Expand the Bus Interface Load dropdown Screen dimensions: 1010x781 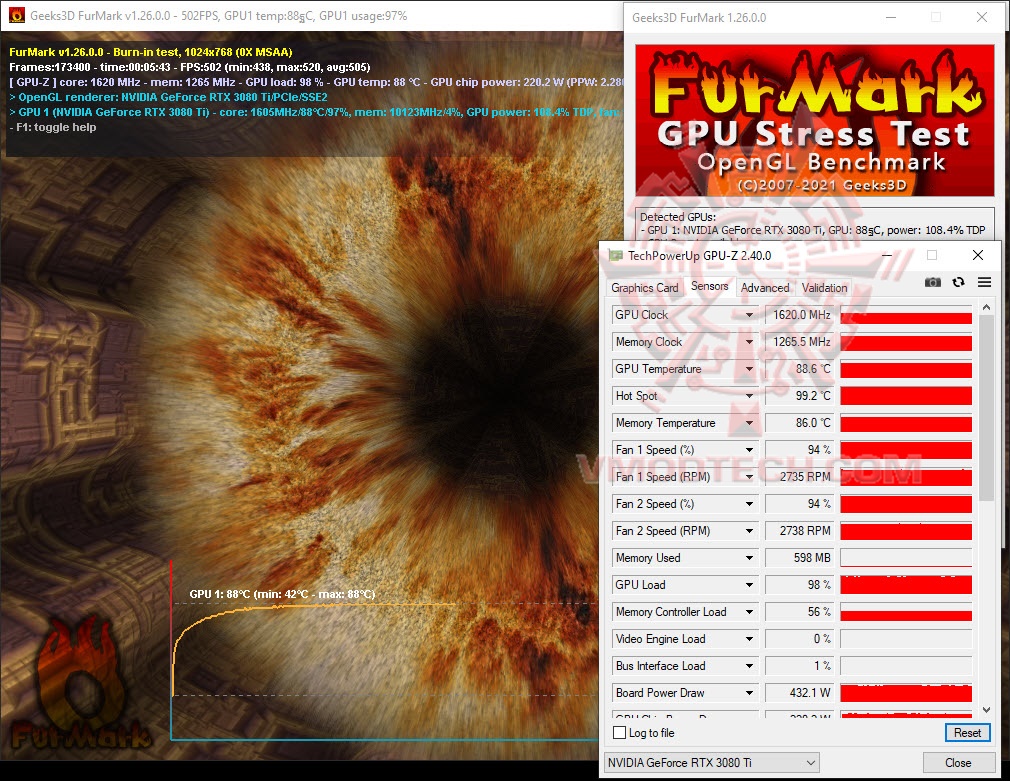click(749, 666)
